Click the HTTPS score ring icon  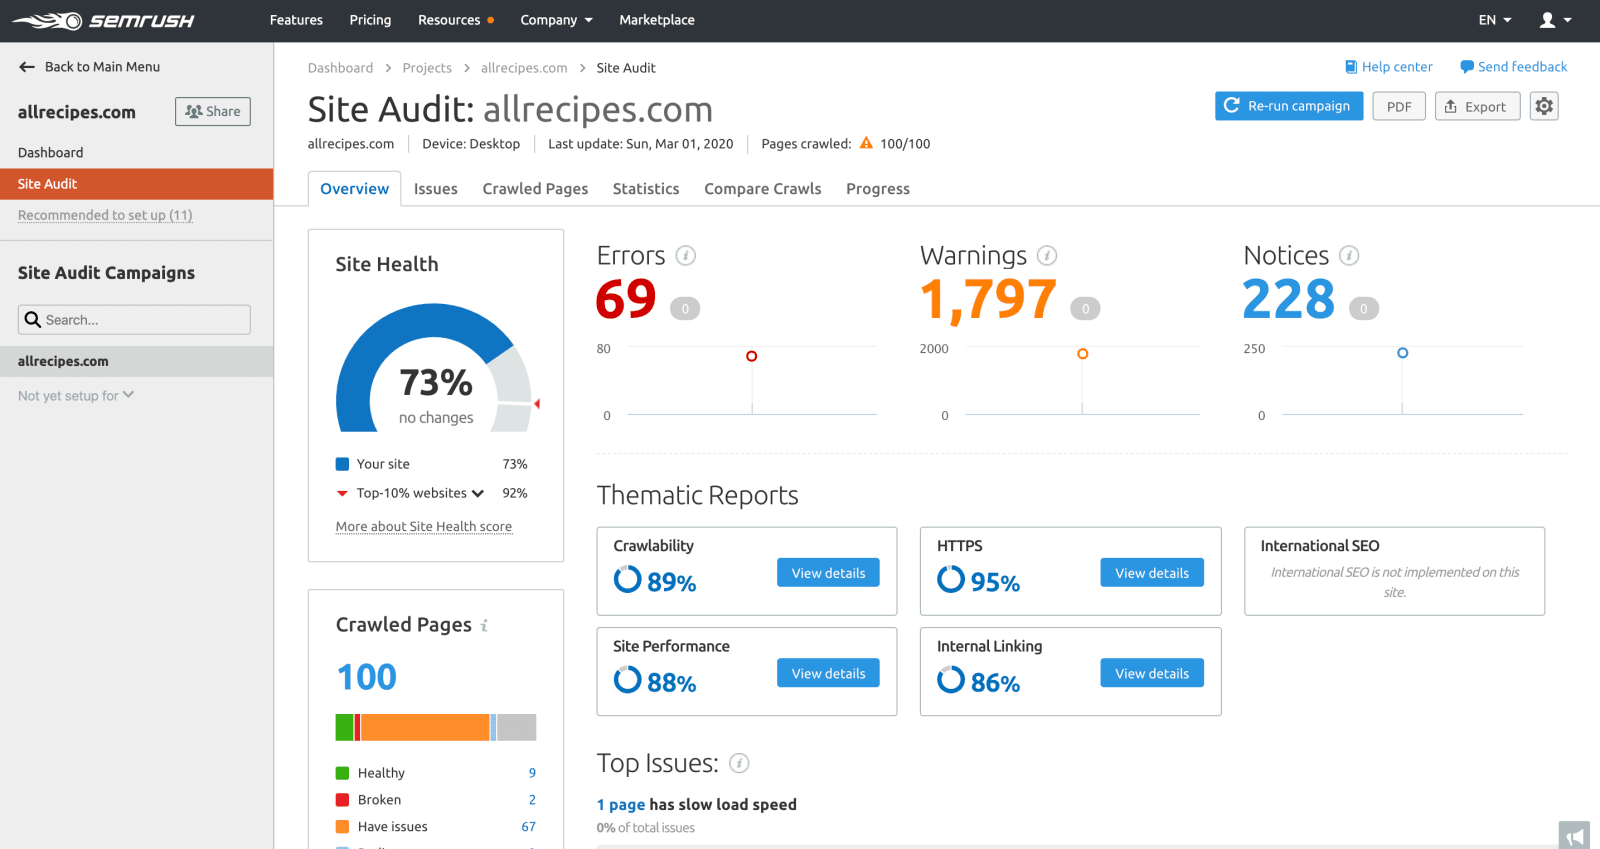tap(951, 579)
